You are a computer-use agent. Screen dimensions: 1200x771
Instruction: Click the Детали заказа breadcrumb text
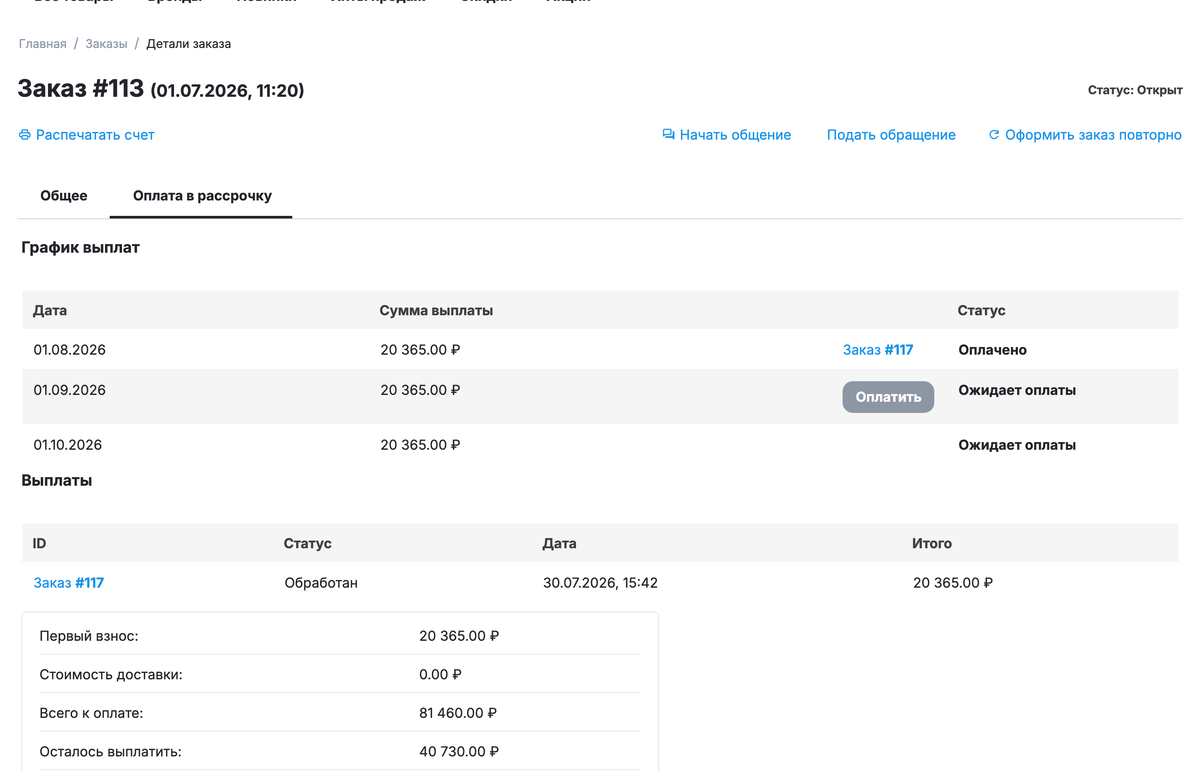(189, 44)
